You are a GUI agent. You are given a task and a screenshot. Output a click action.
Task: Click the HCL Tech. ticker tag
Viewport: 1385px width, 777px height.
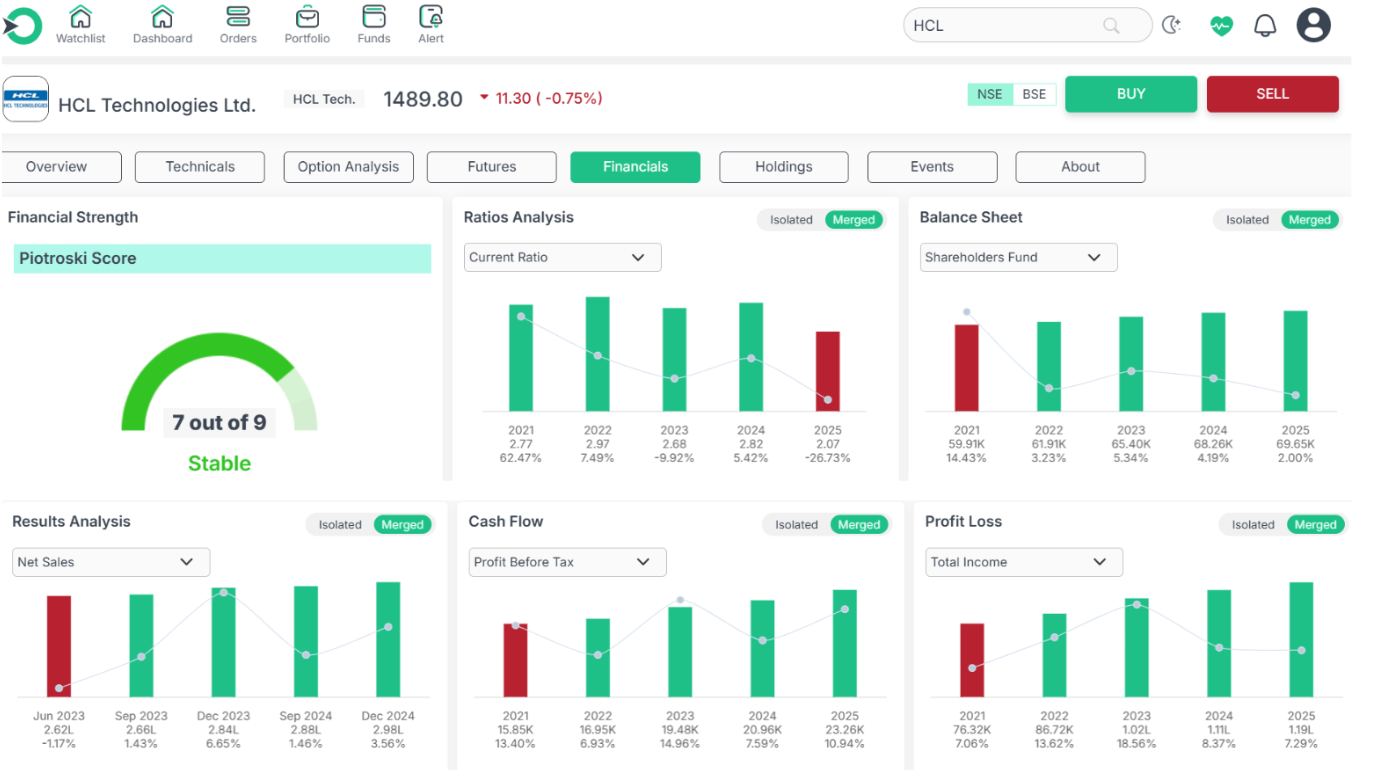[x=325, y=99]
